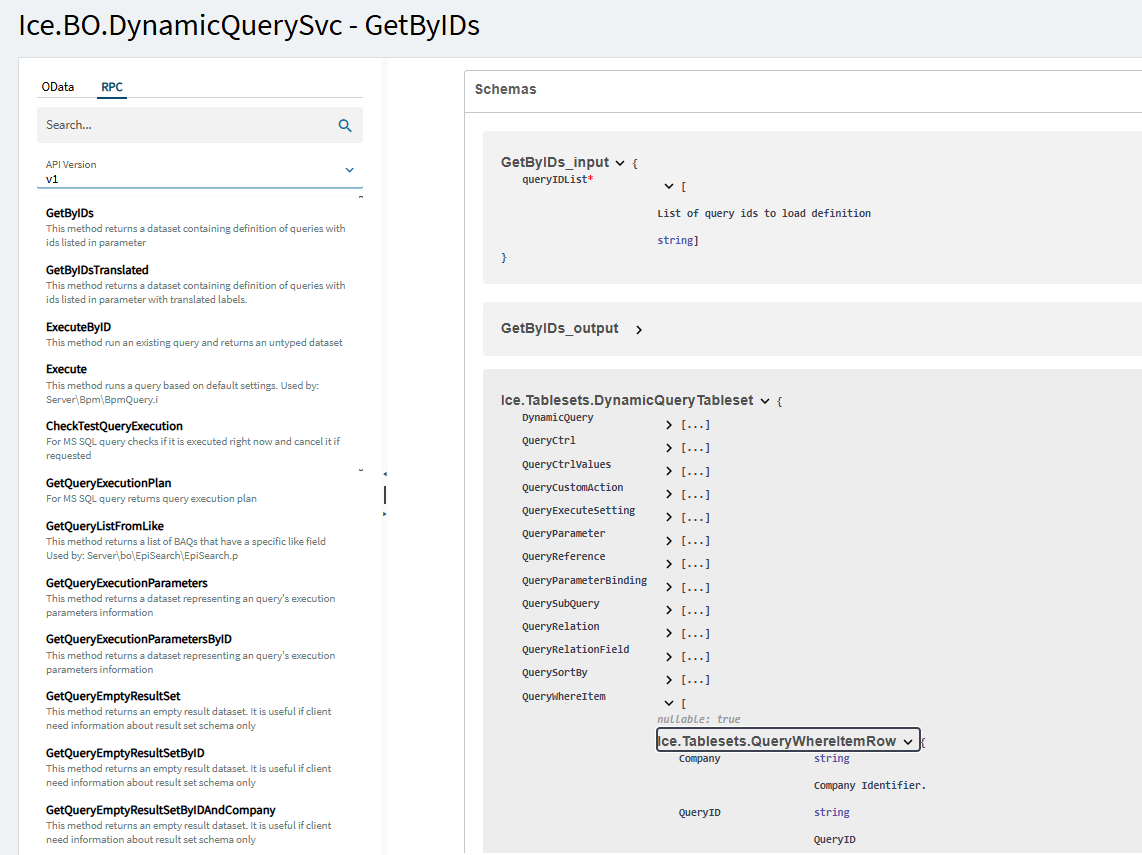Collapse the Ice.Tablesets.DynamicQueryTableset schema
1142x855 pixels.
click(x=765, y=401)
